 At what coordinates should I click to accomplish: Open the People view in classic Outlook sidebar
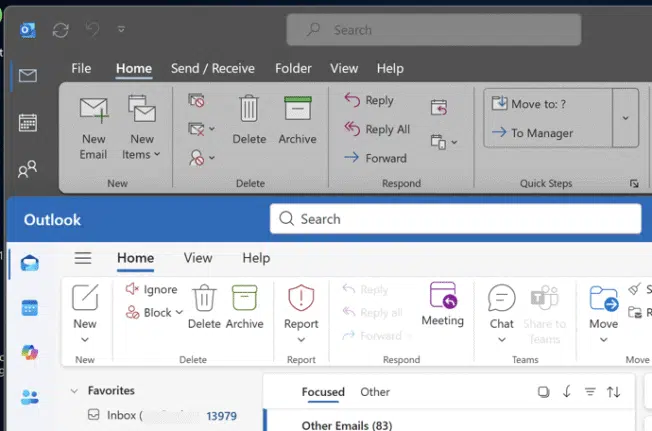[28, 169]
